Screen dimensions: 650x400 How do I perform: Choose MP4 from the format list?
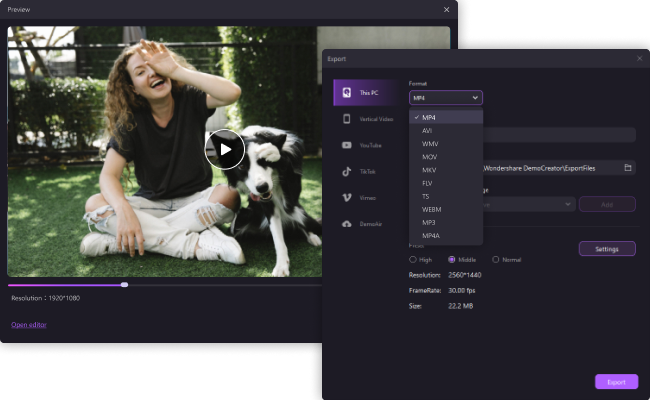coord(446,117)
